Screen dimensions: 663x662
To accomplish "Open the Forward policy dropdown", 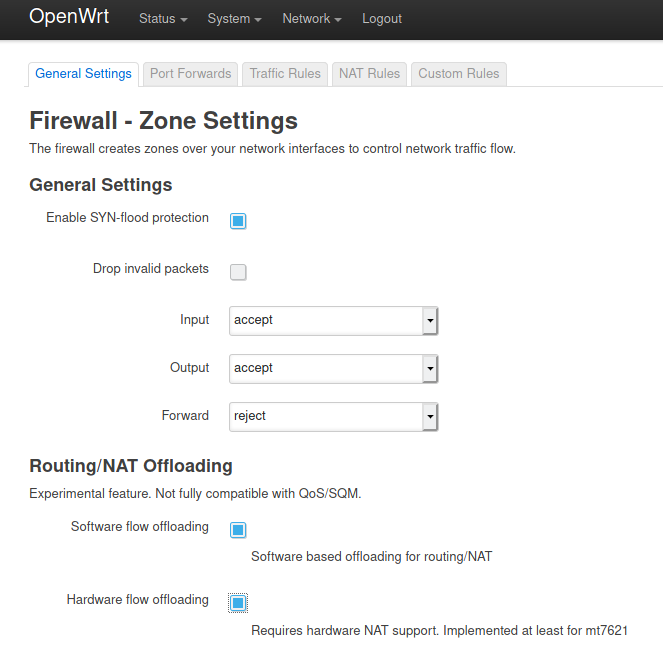I will coord(333,416).
